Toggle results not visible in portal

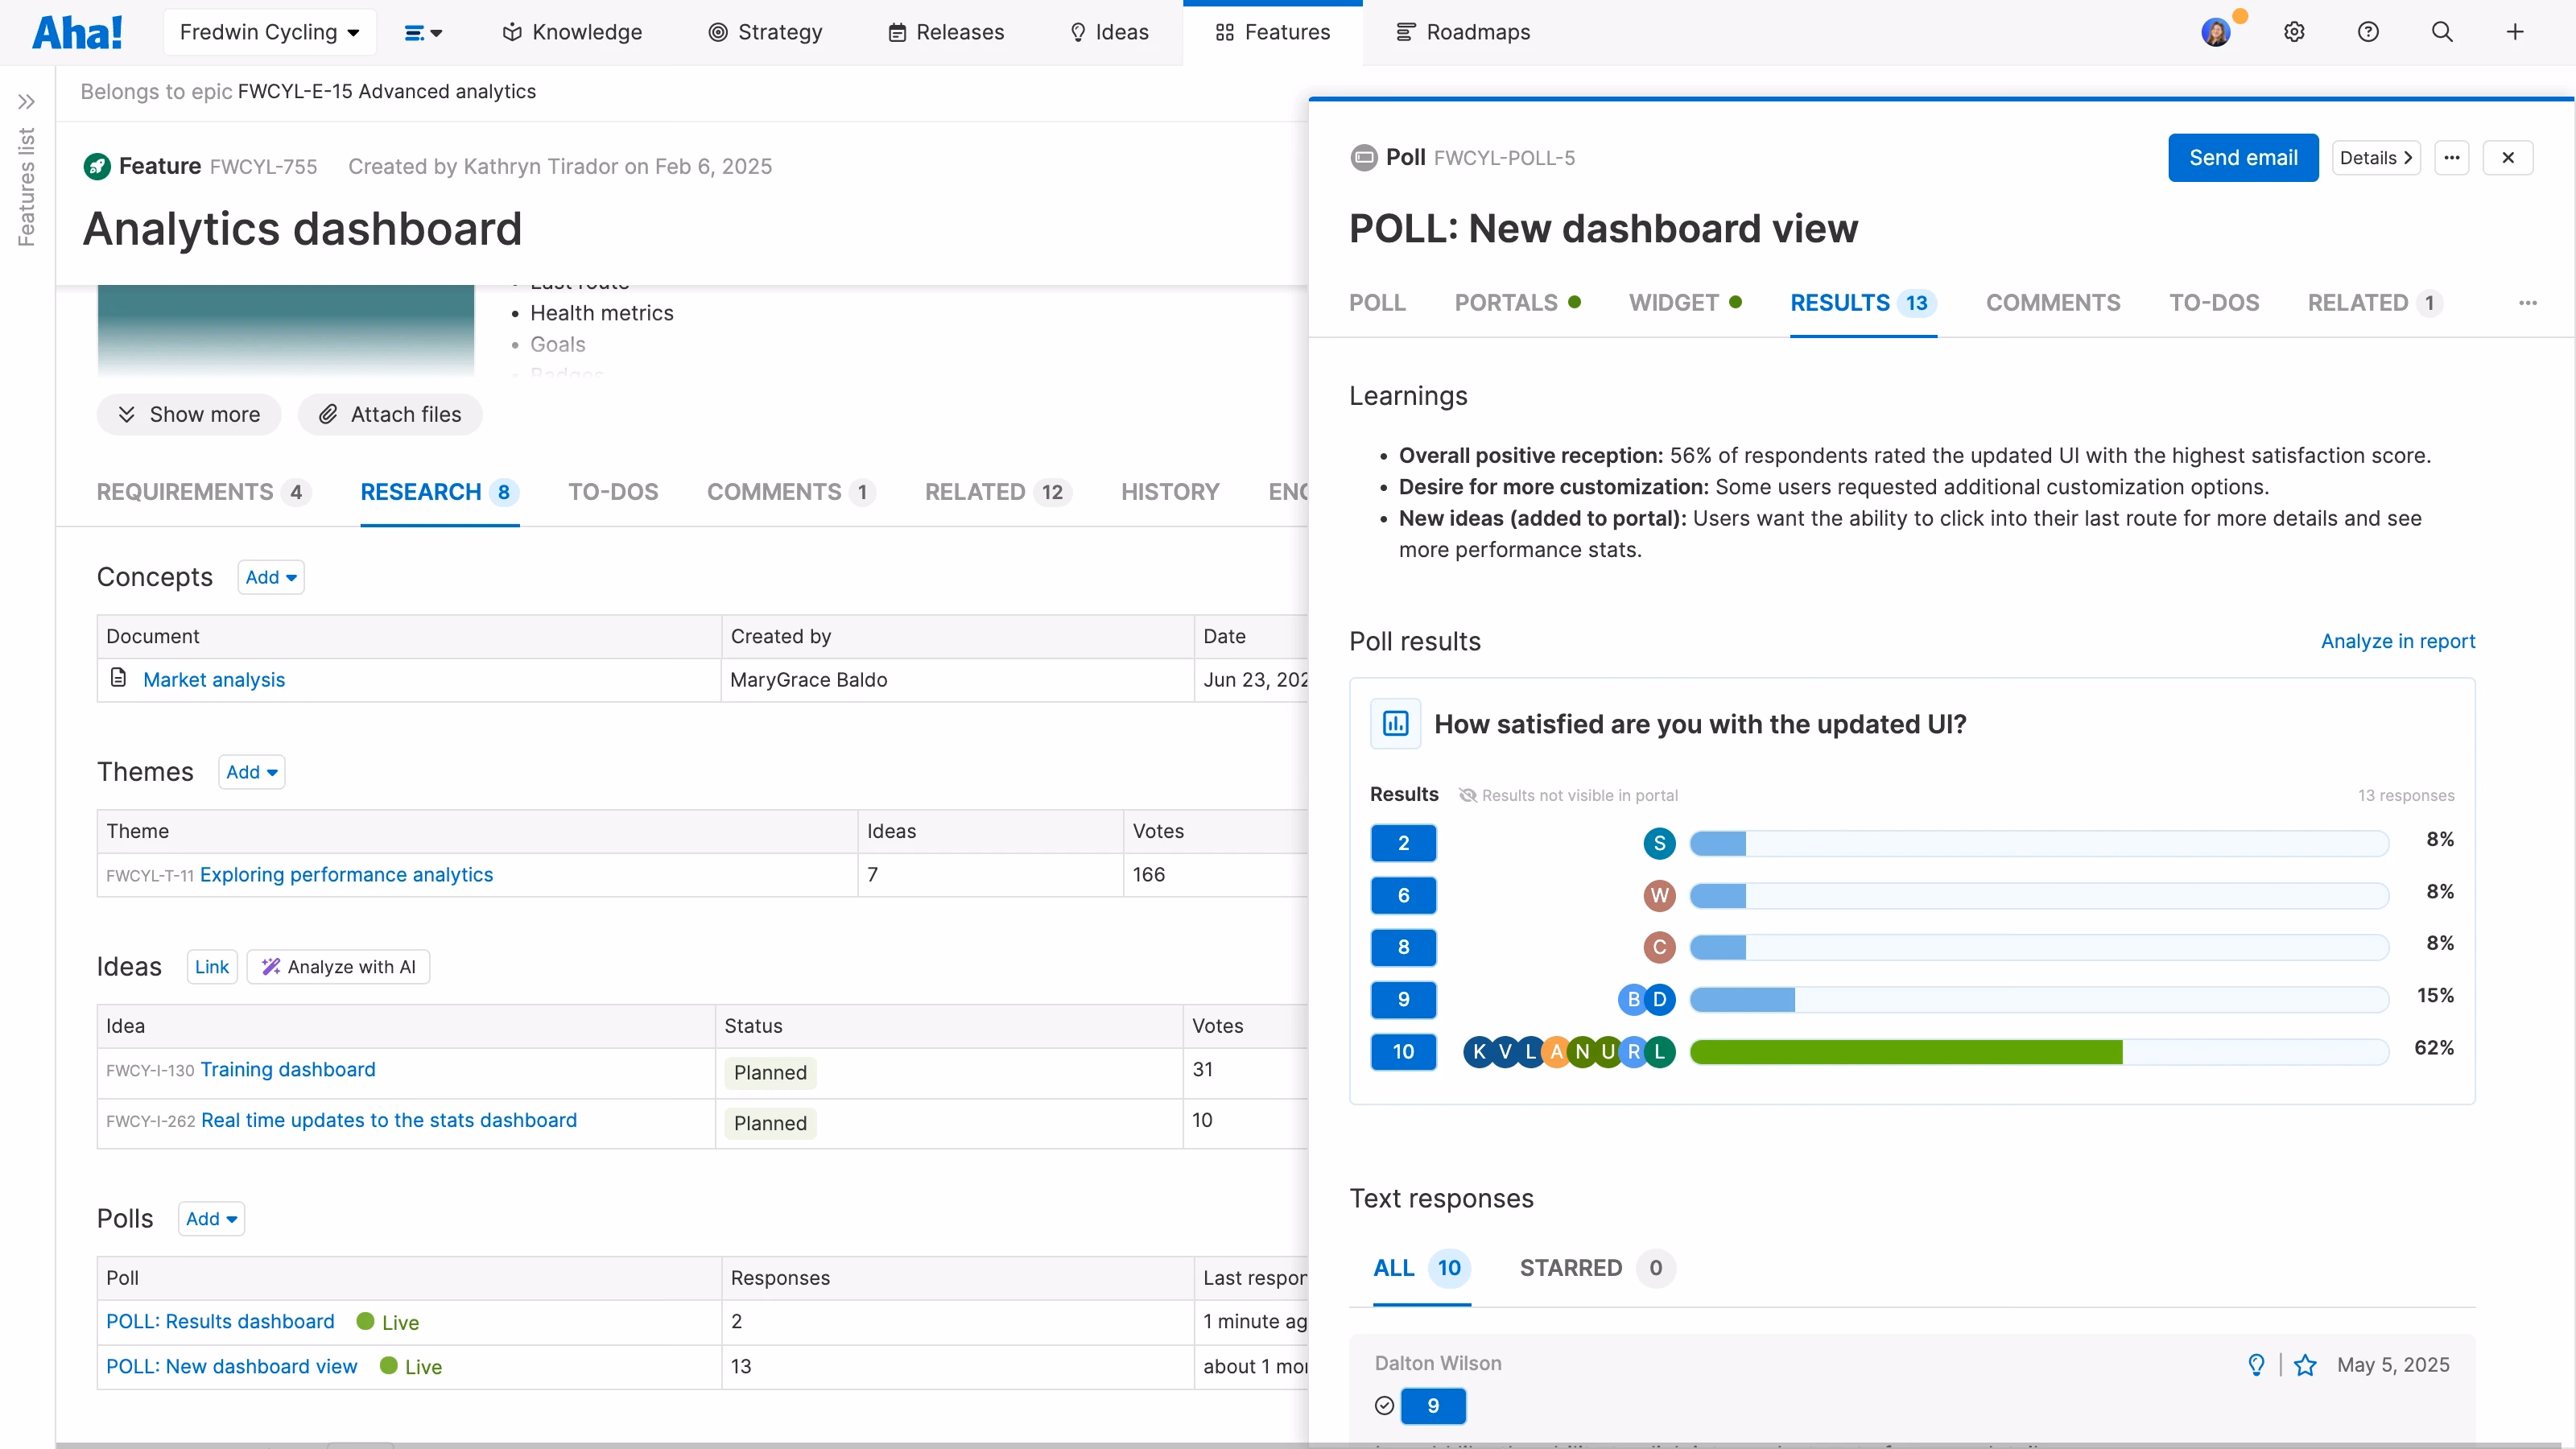point(1568,795)
